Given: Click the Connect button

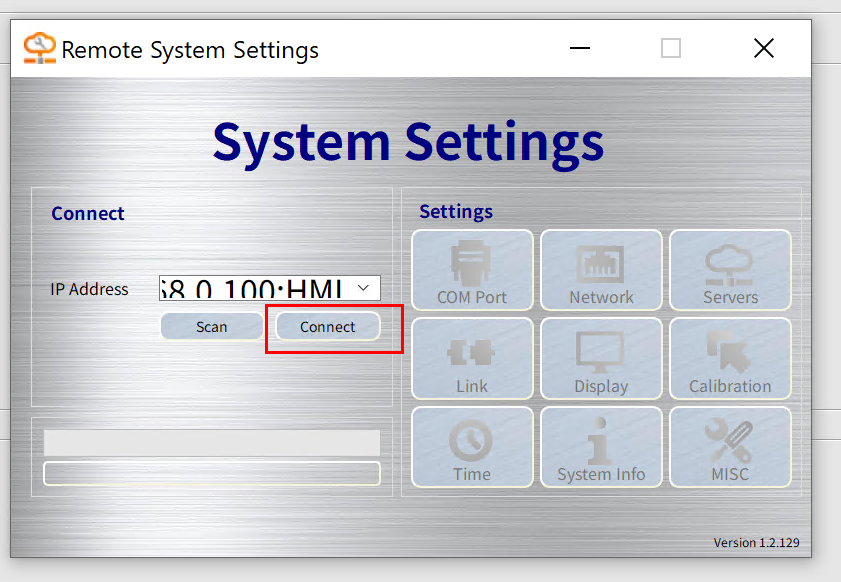Looking at the screenshot, I should pos(328,327).
